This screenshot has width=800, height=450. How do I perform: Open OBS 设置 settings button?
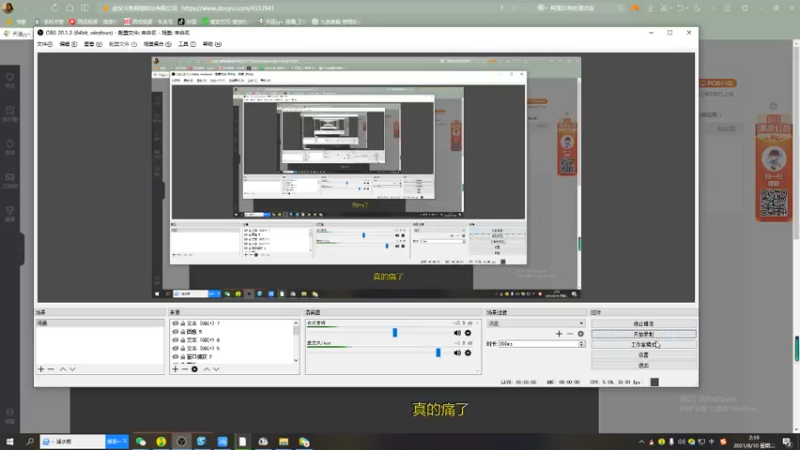pyautogui.click(x=643, y=355)
